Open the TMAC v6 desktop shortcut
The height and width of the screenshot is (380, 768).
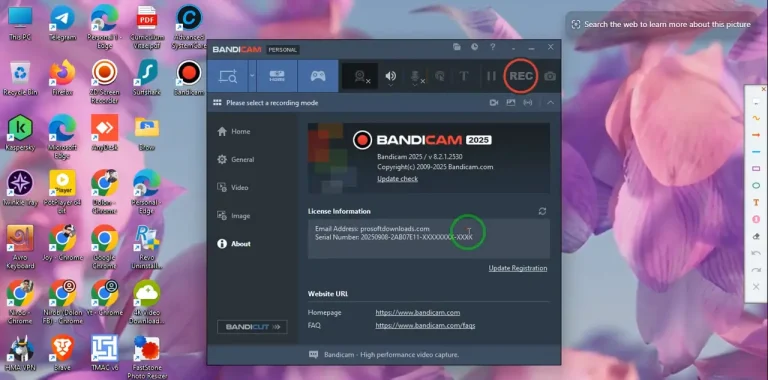click(x=104, y=352)
